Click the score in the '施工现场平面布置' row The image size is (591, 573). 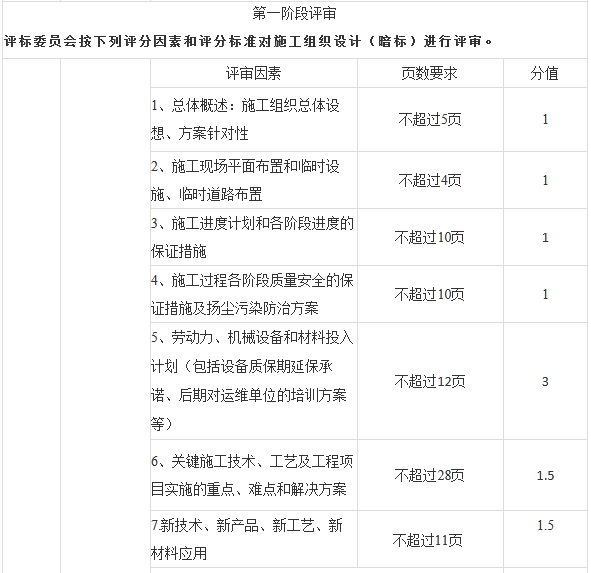(545, 180)
